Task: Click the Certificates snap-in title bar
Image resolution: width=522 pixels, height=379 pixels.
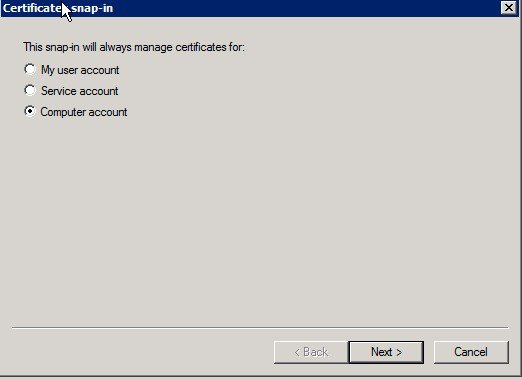Action: (x=260, y=8)
